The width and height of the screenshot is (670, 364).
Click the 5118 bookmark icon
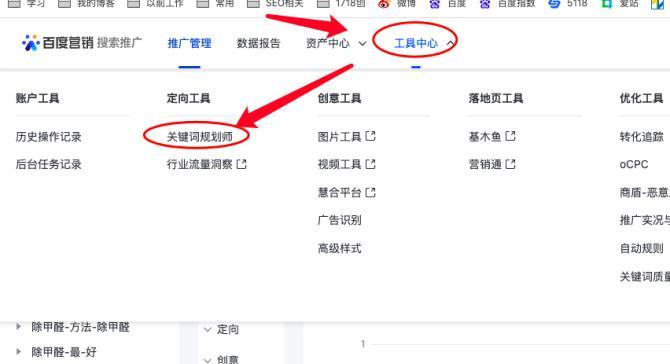554,4
